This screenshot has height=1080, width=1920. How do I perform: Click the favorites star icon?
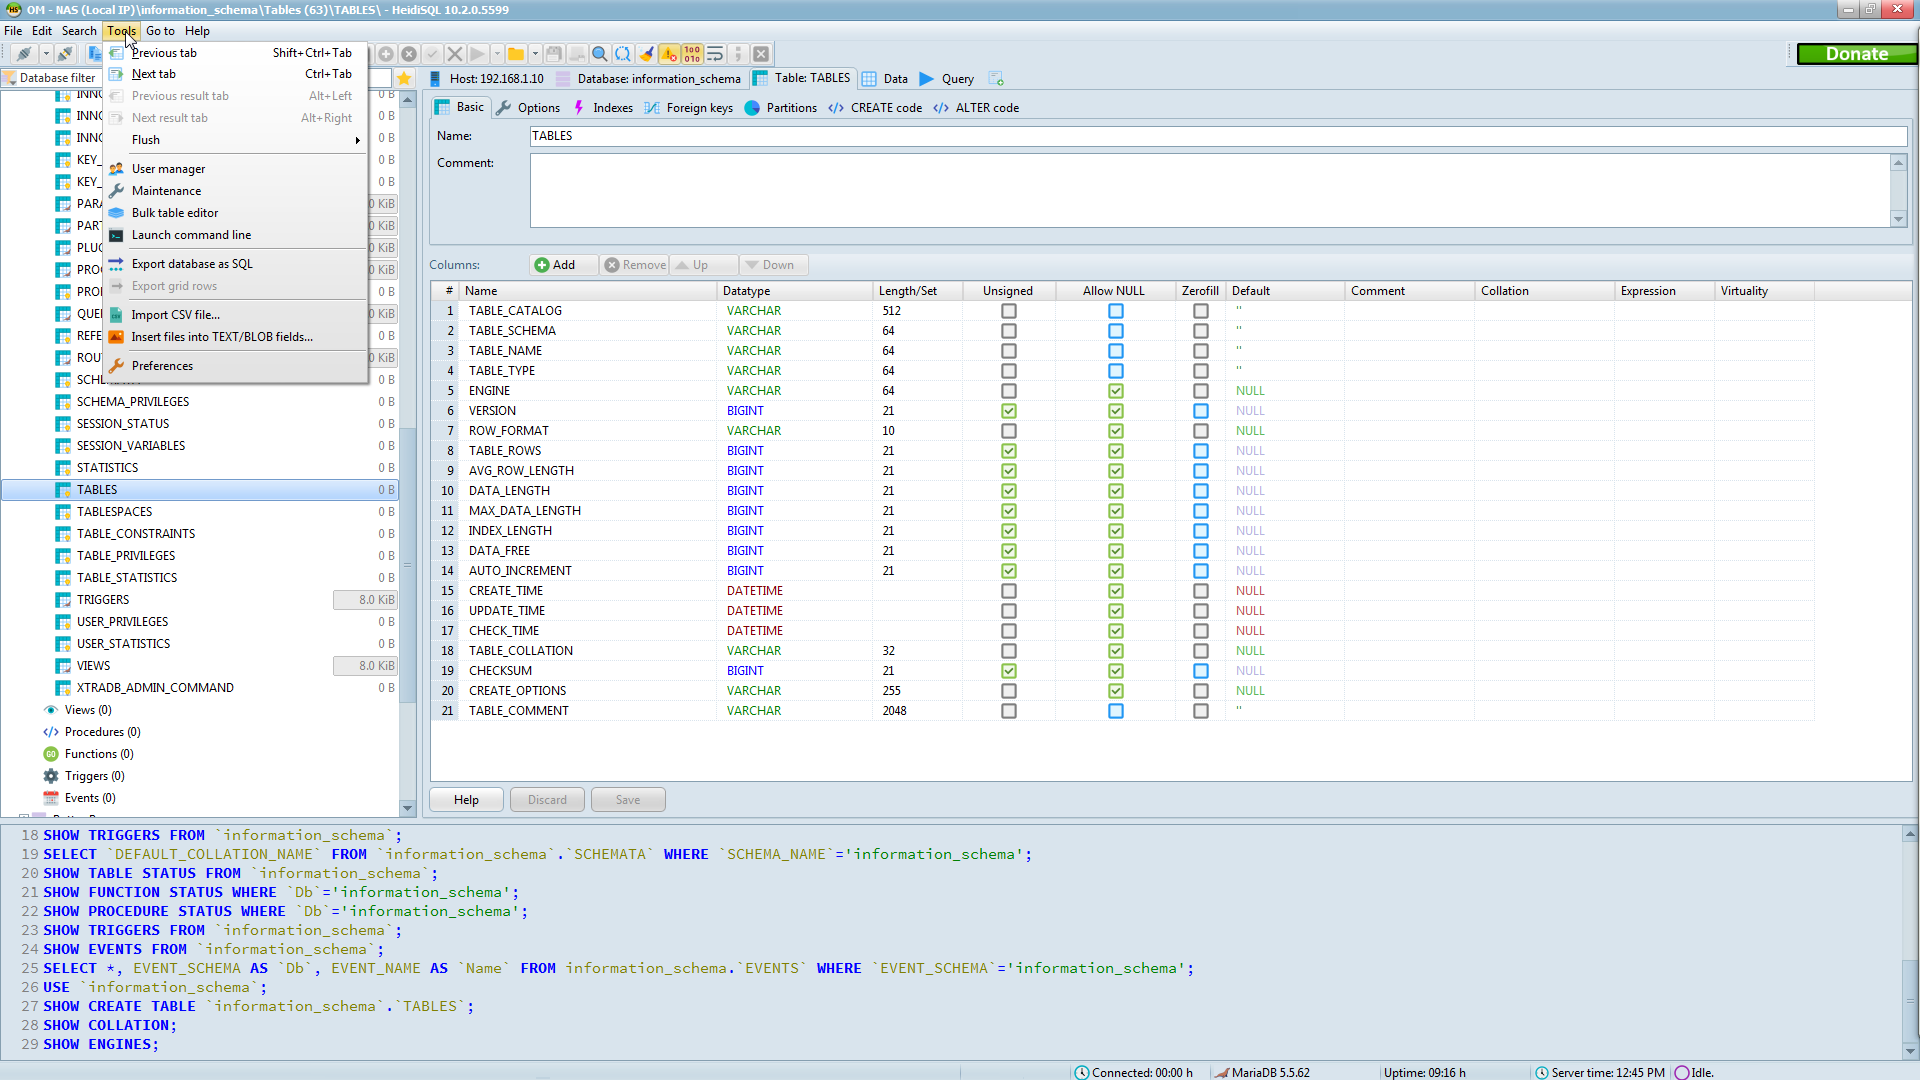coord(404,78)
